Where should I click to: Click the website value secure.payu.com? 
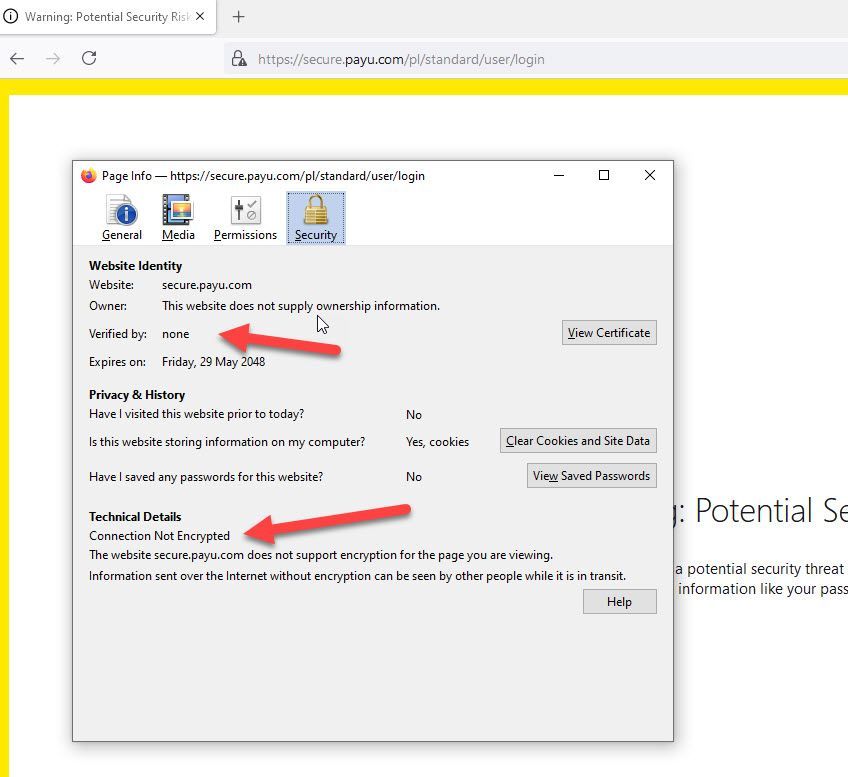pos(207,285)
